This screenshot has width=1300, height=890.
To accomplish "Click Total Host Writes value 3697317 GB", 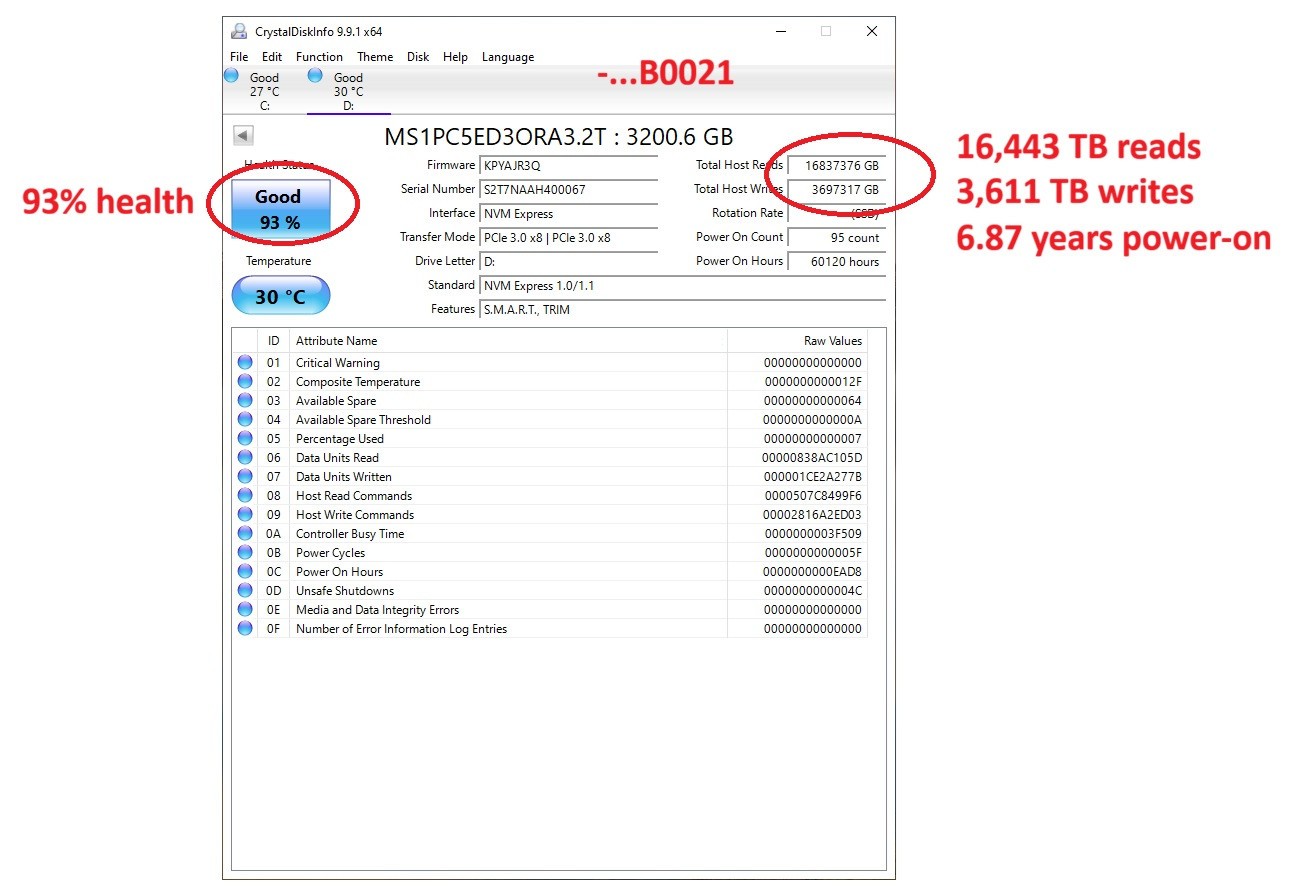I will click(836, 190).
